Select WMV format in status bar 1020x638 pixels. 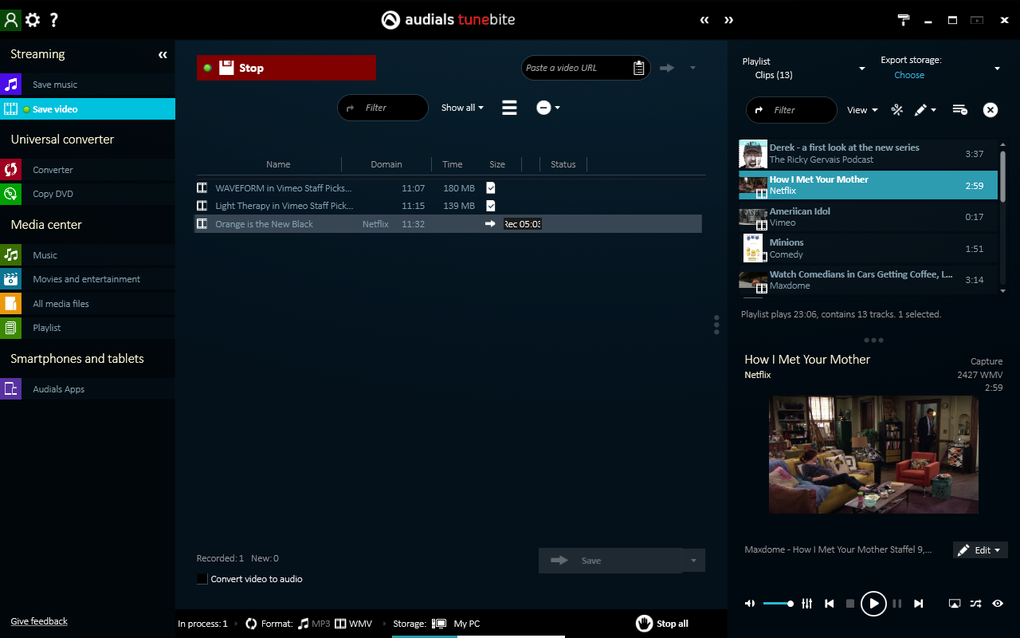353,624
